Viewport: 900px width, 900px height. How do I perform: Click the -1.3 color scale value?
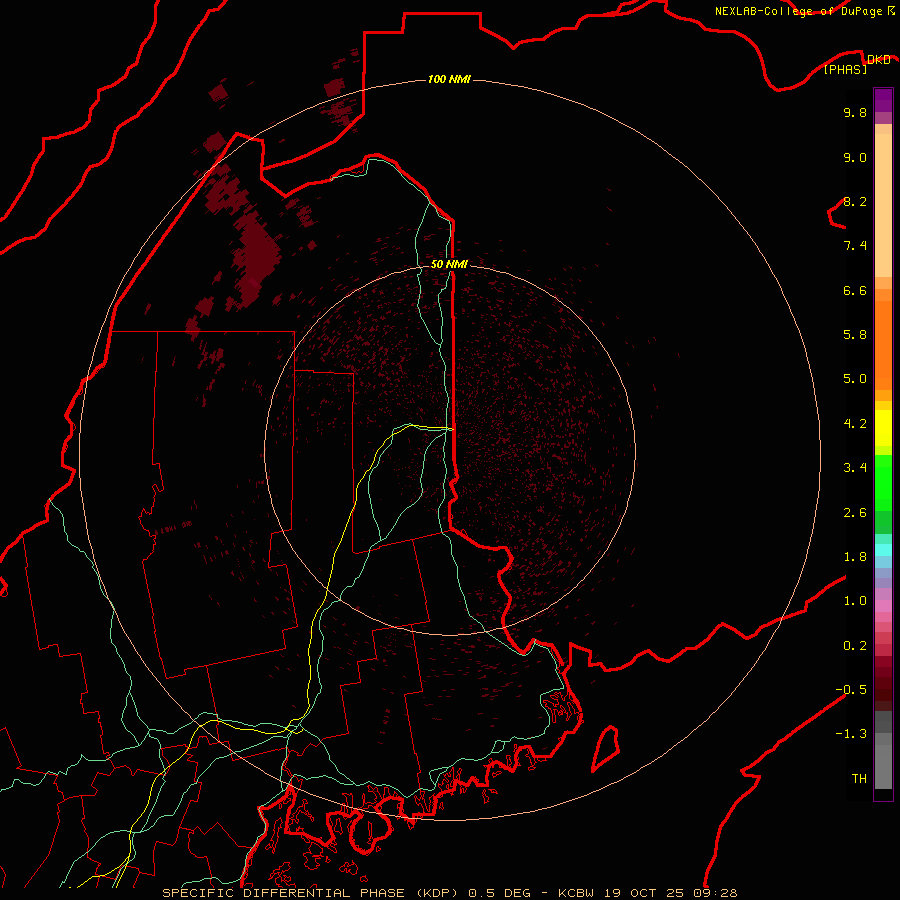pos(851,734)
